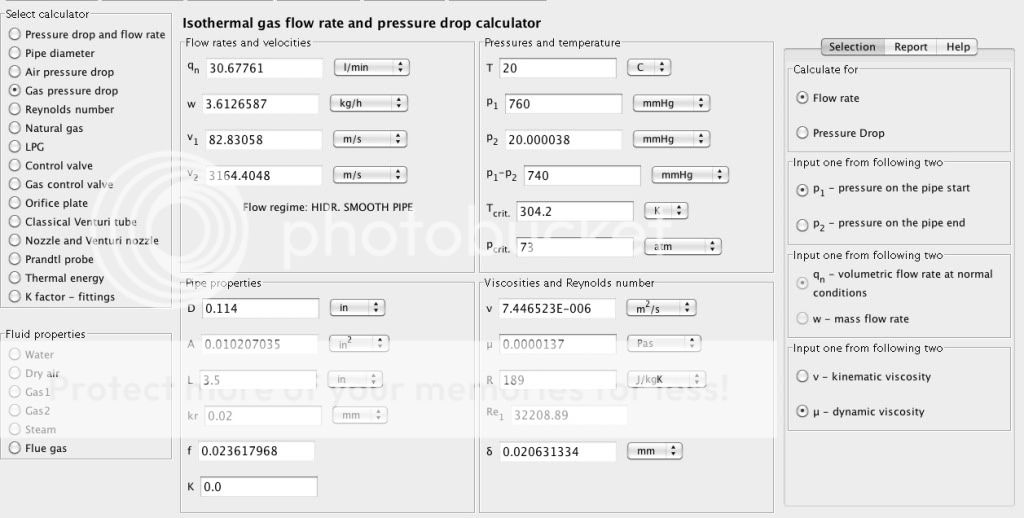Switch to the Report tab
Screen dimensions: 1024x518
point(910,46)
